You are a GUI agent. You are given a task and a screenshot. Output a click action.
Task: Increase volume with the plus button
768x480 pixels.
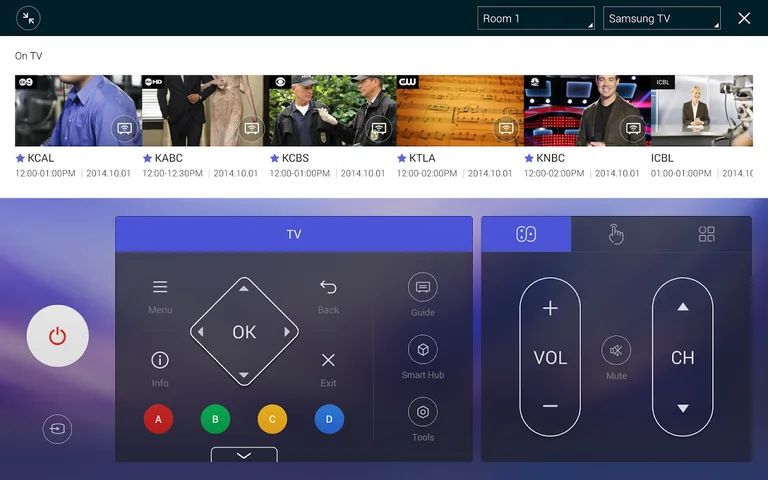click(550, 308)
